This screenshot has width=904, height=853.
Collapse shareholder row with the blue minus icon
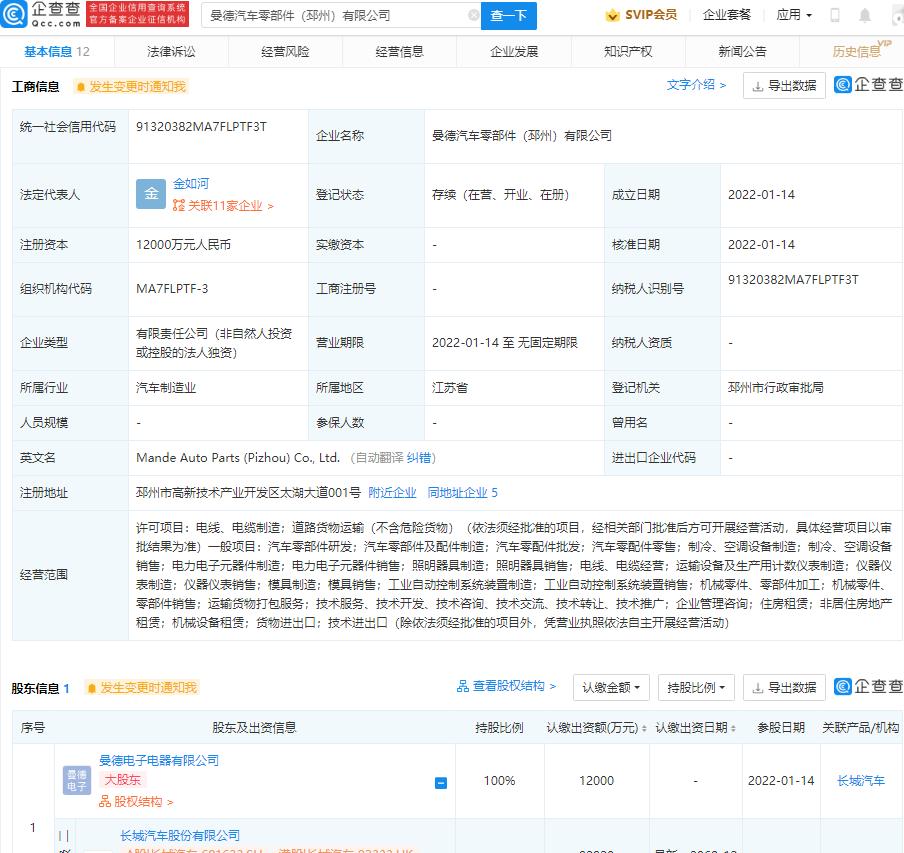[440, 783]
